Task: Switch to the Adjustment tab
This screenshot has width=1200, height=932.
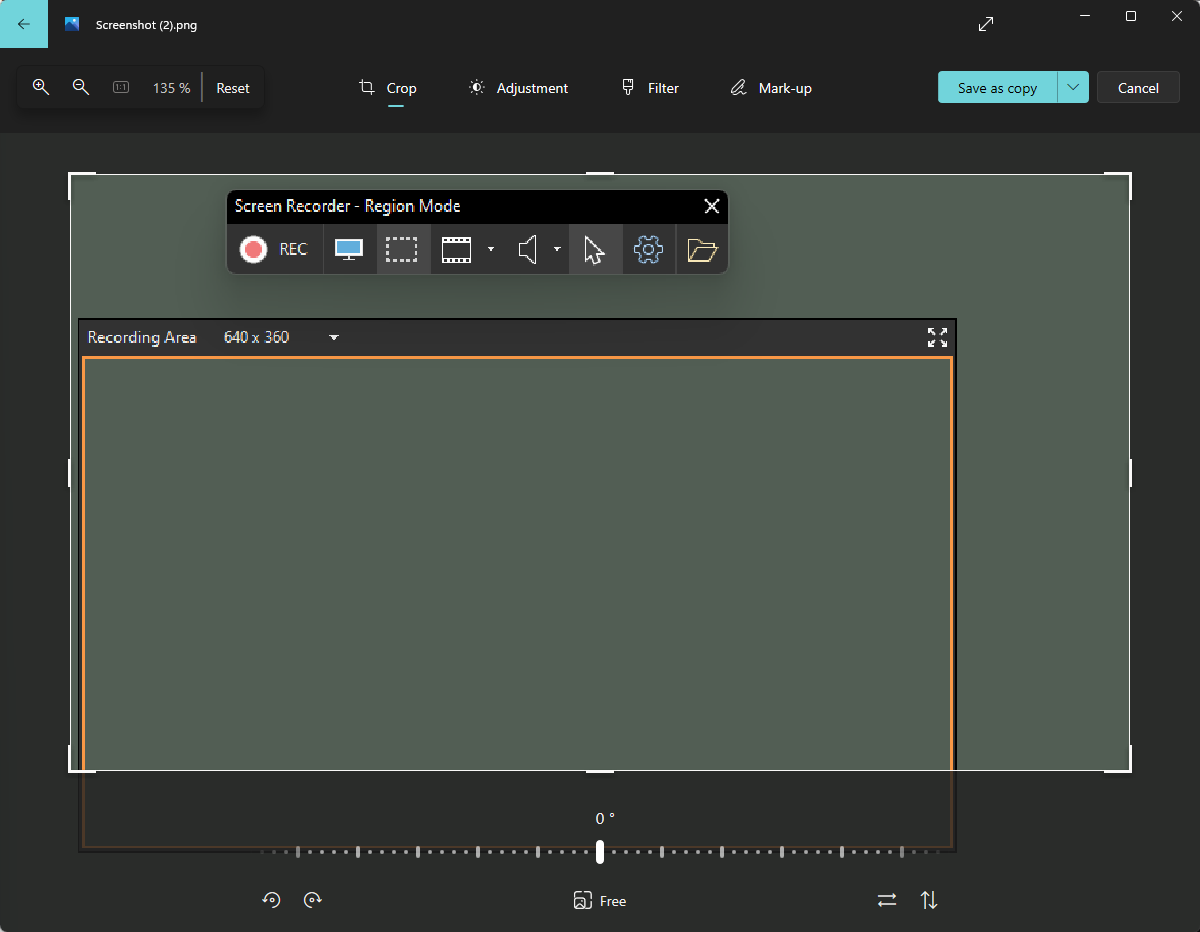Action: pos(518,88)
